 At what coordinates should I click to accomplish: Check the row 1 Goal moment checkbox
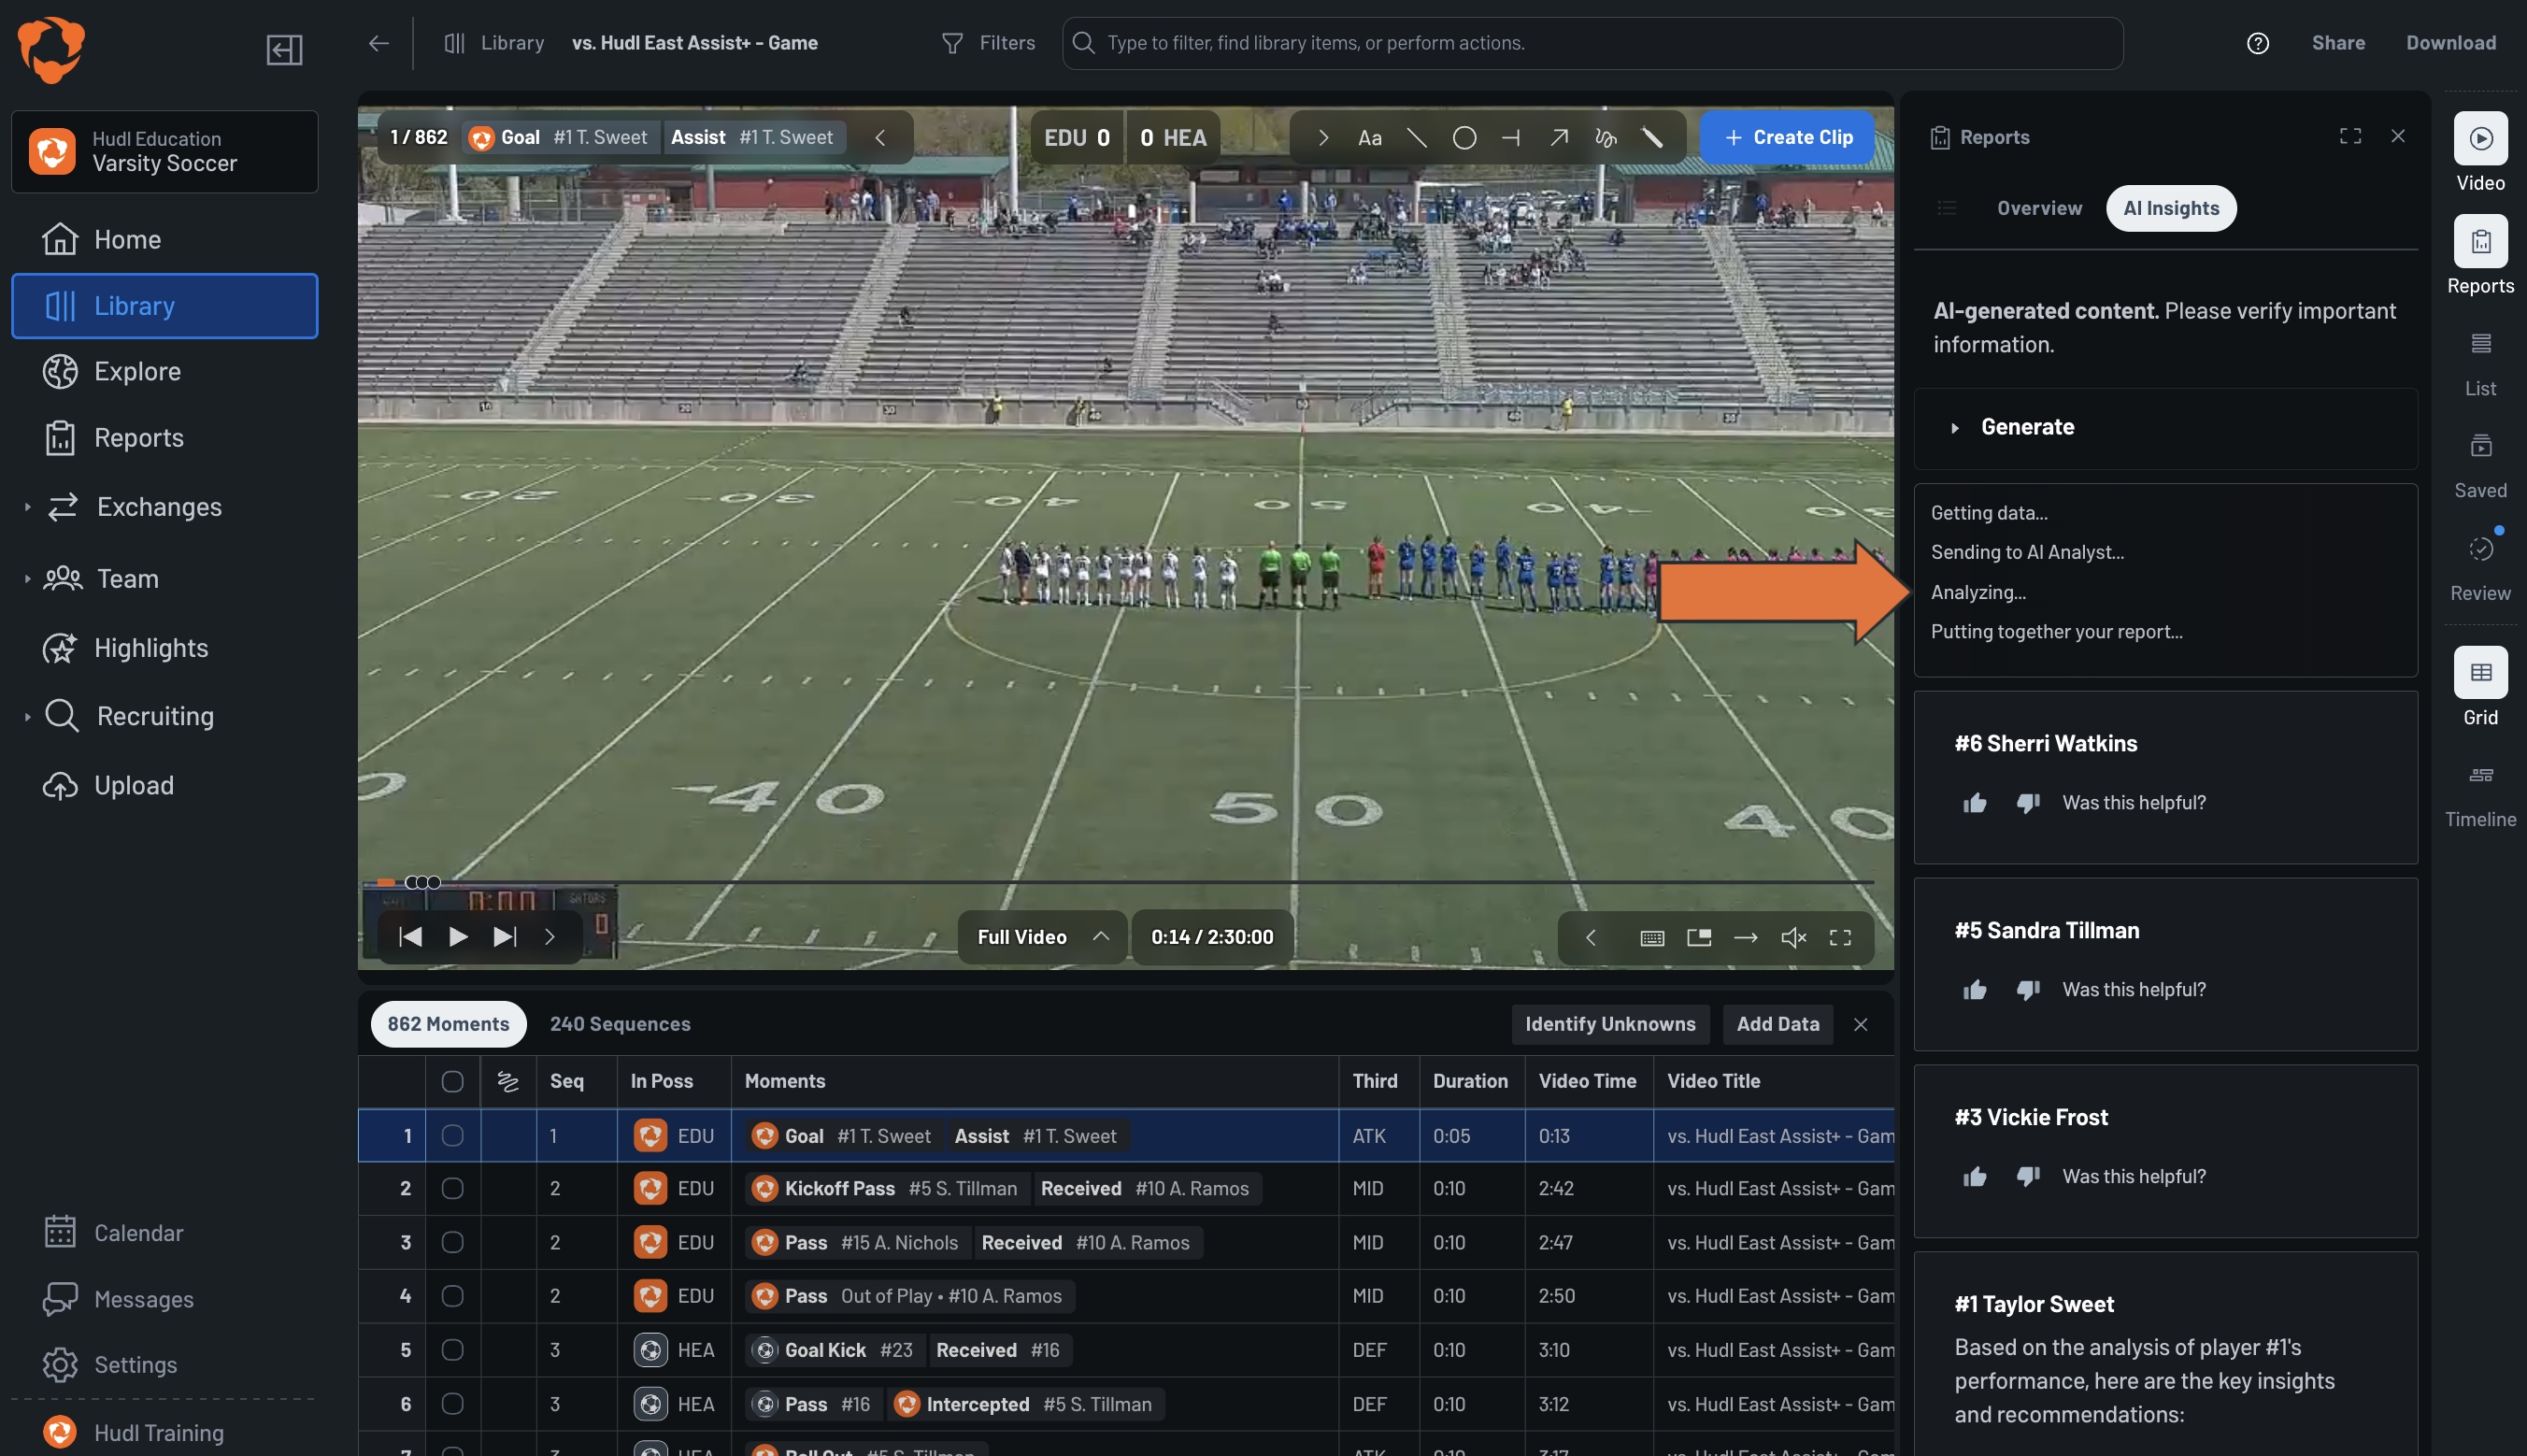452,1136
